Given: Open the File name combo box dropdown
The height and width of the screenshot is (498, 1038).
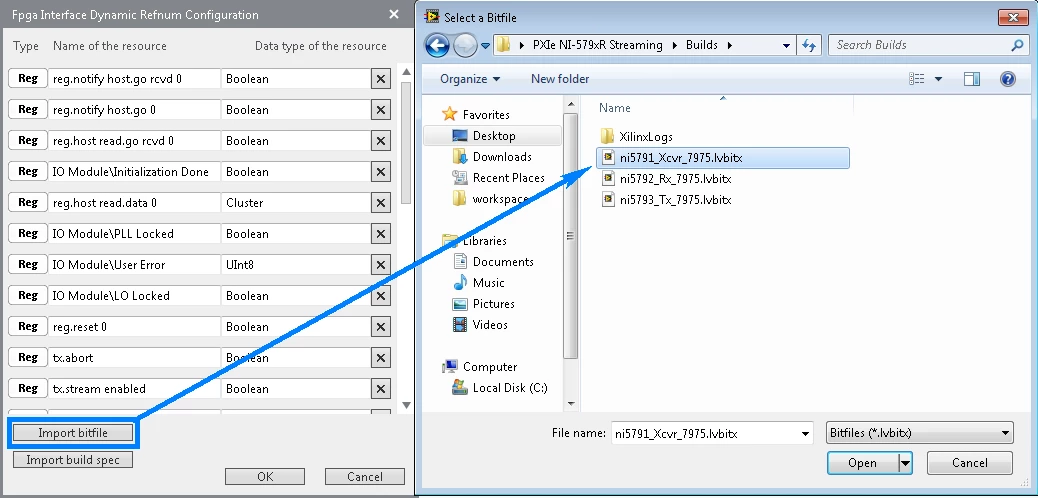Looking at the screenshot, I should [x=806, y=433].
